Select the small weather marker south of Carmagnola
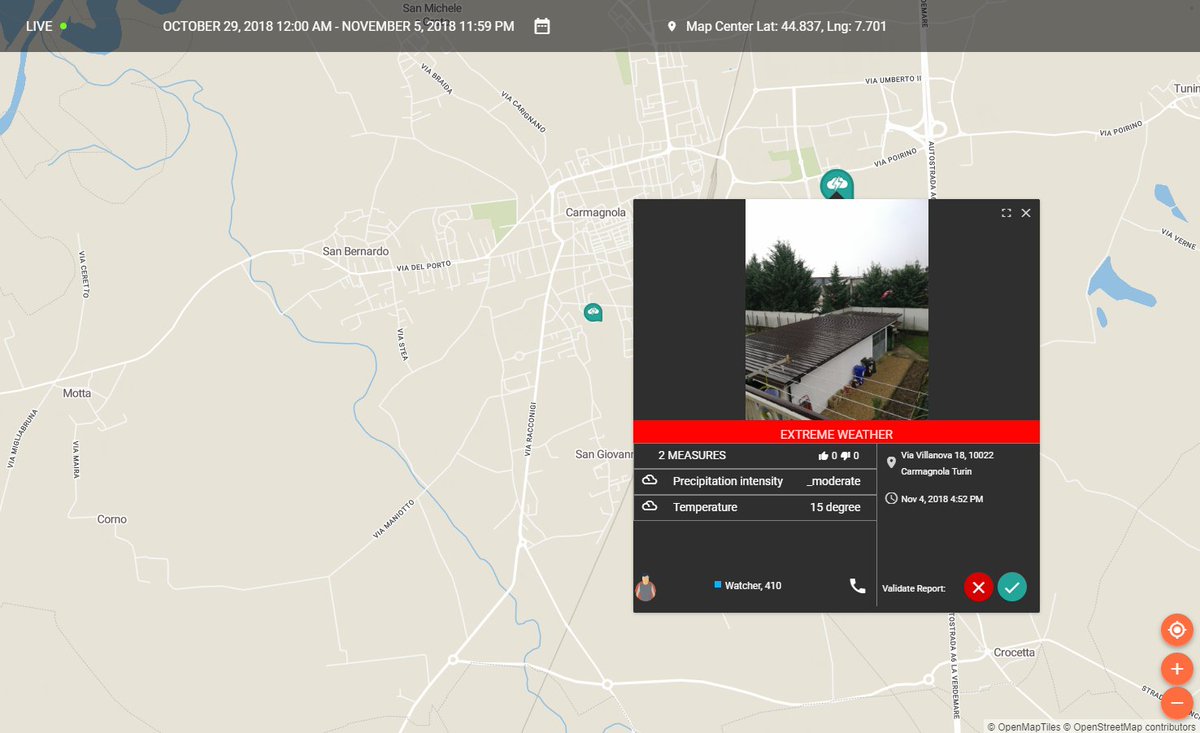The image size is (1200, 733). click(x=593, y=312)
